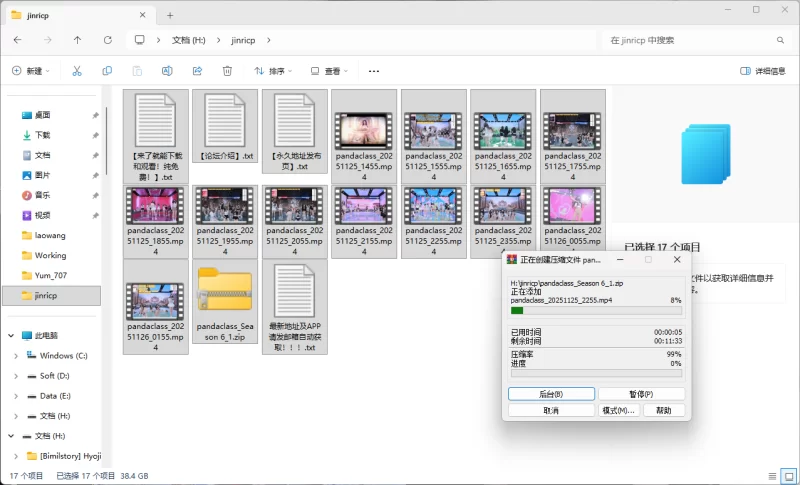Click the search box 在 jinricp 中搜索
This screenshot has height=485, width=800.
(x=690, y=40)
